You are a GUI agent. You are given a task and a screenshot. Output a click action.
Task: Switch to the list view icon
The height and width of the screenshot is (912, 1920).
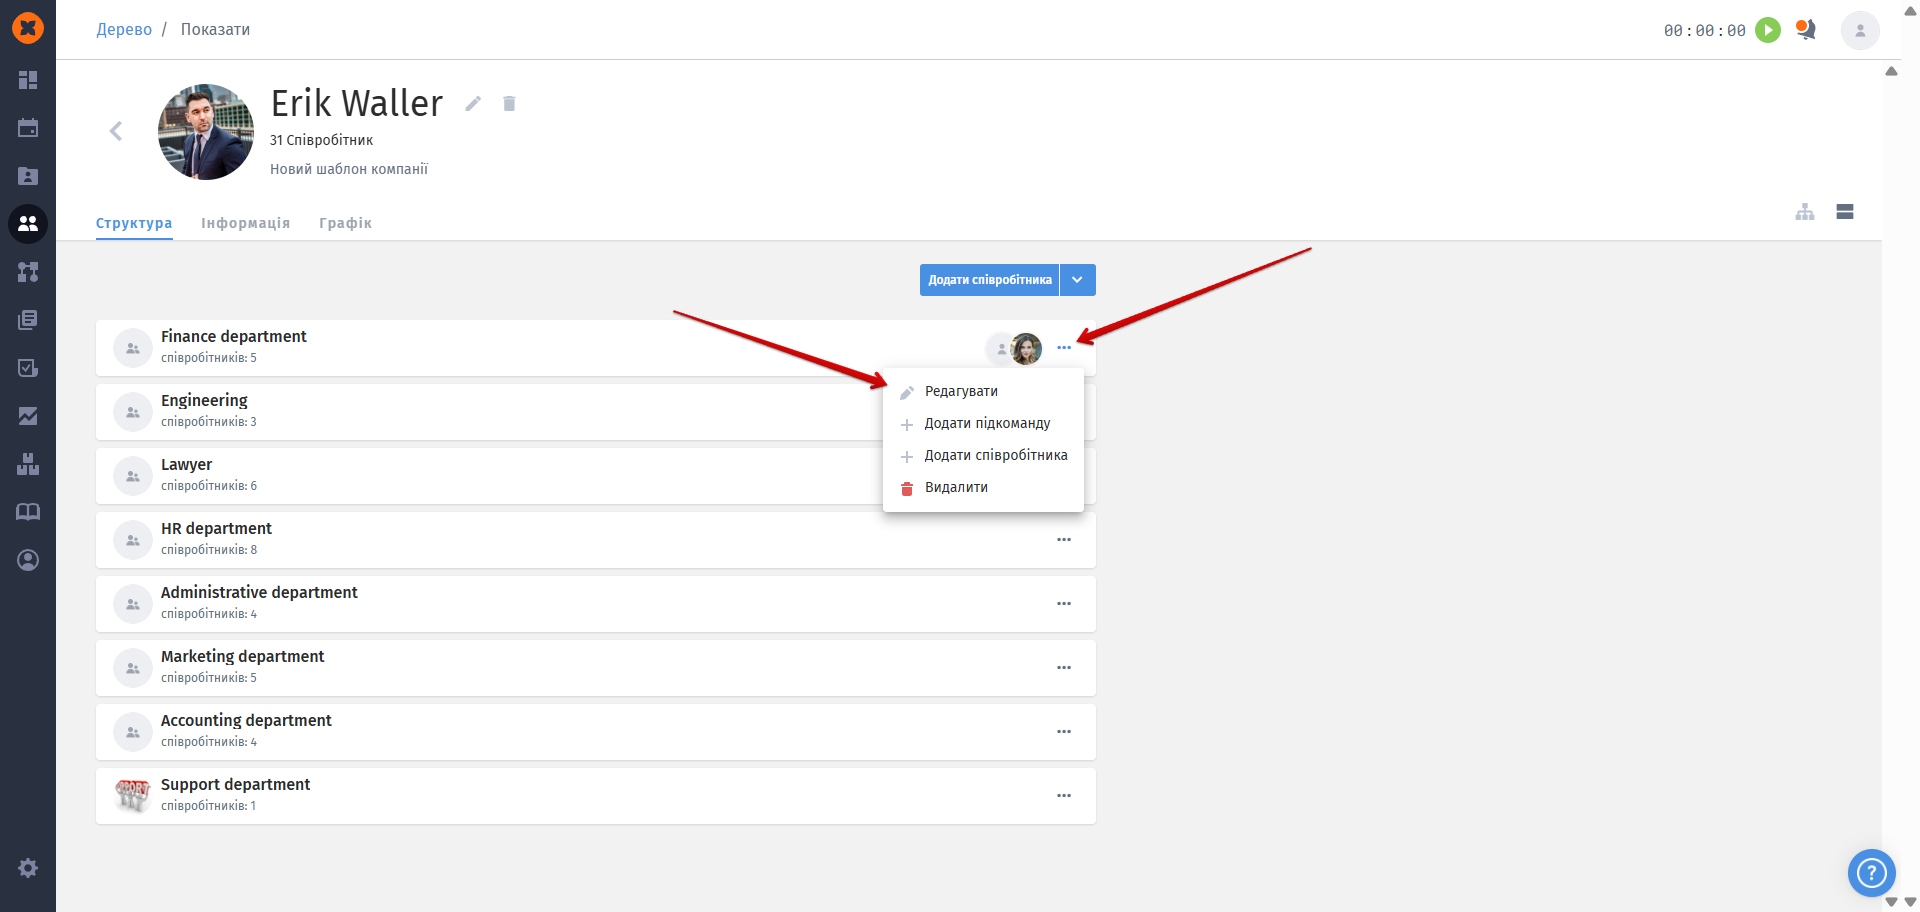coord(1845,212)
